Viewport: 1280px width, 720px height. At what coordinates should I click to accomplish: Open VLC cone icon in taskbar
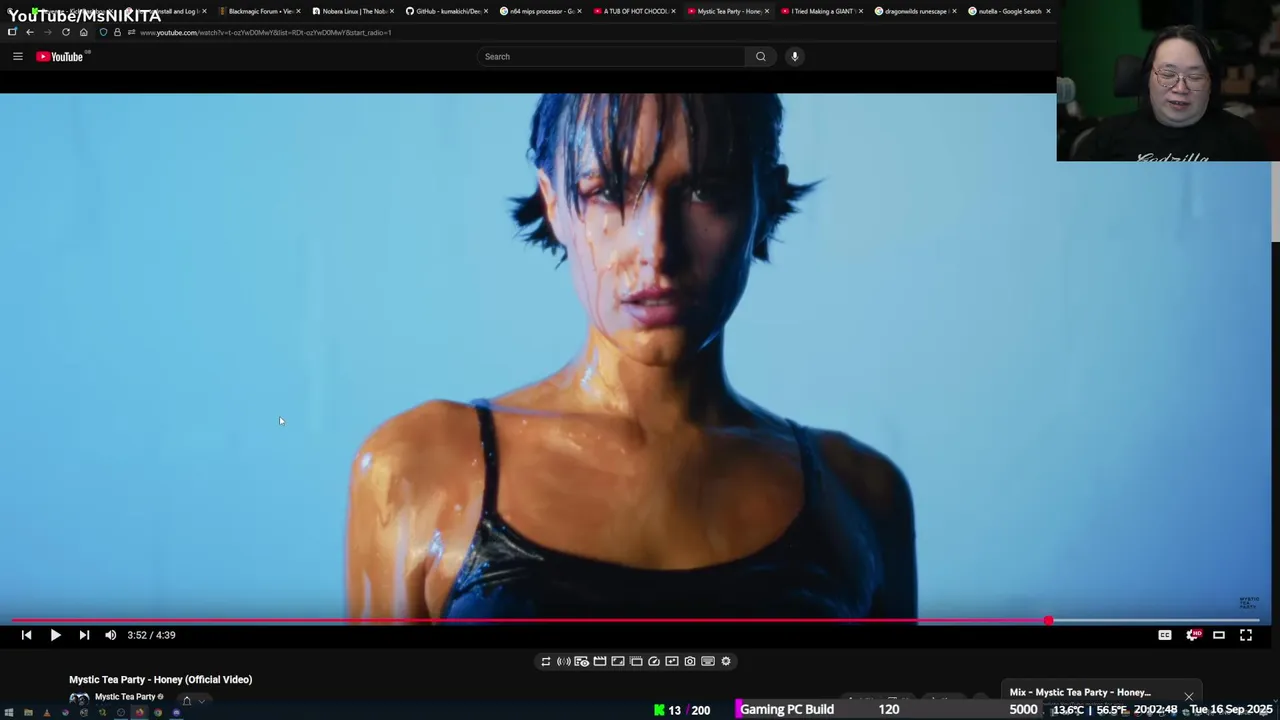[47, 712]
